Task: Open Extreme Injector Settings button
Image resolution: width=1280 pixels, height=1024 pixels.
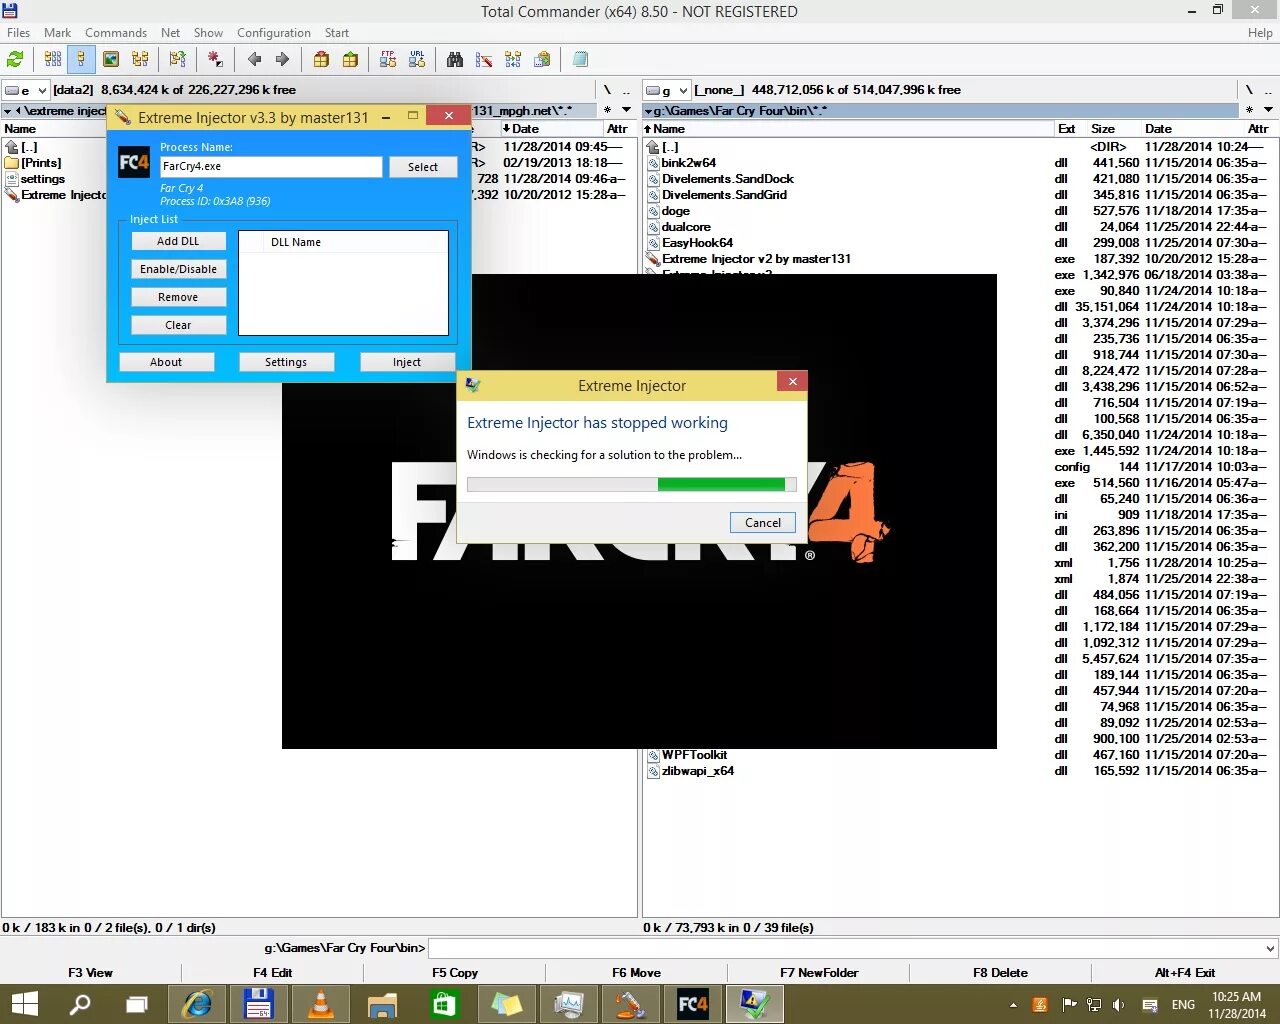Action: click(286, 362)
